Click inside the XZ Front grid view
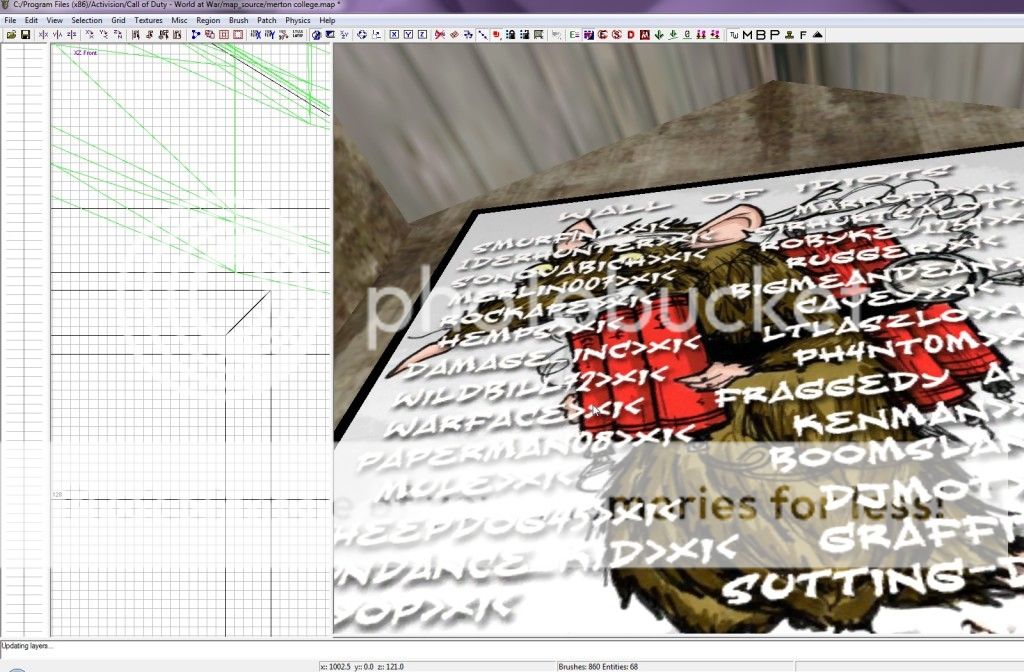This screenshot has height=672, width=1024. click(190, 400)
